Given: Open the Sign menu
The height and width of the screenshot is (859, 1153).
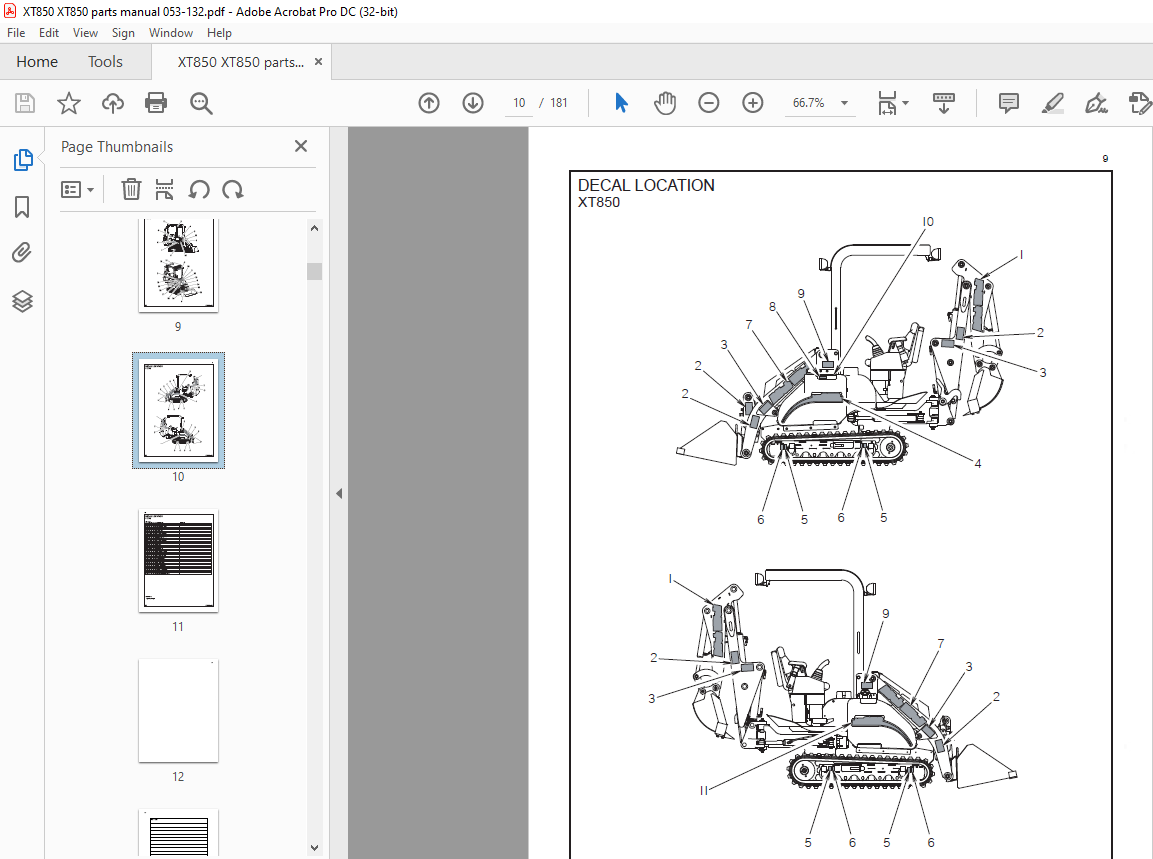Looking at the screenshot, I should coord(124,33).
